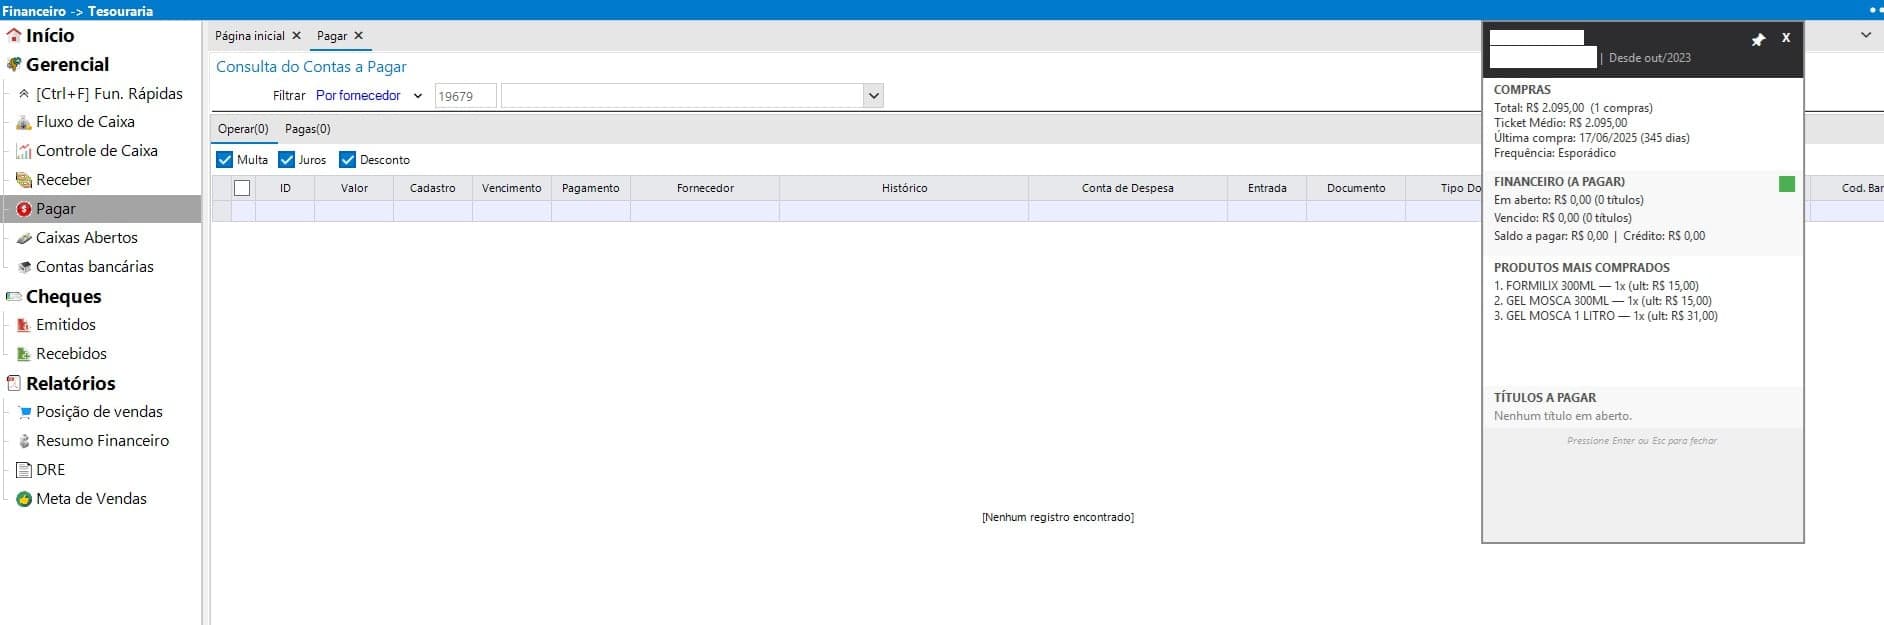Click the Fun. Rápidas arrow icon
Viewport: 1884px width, 625px height.
pos(24,94)
